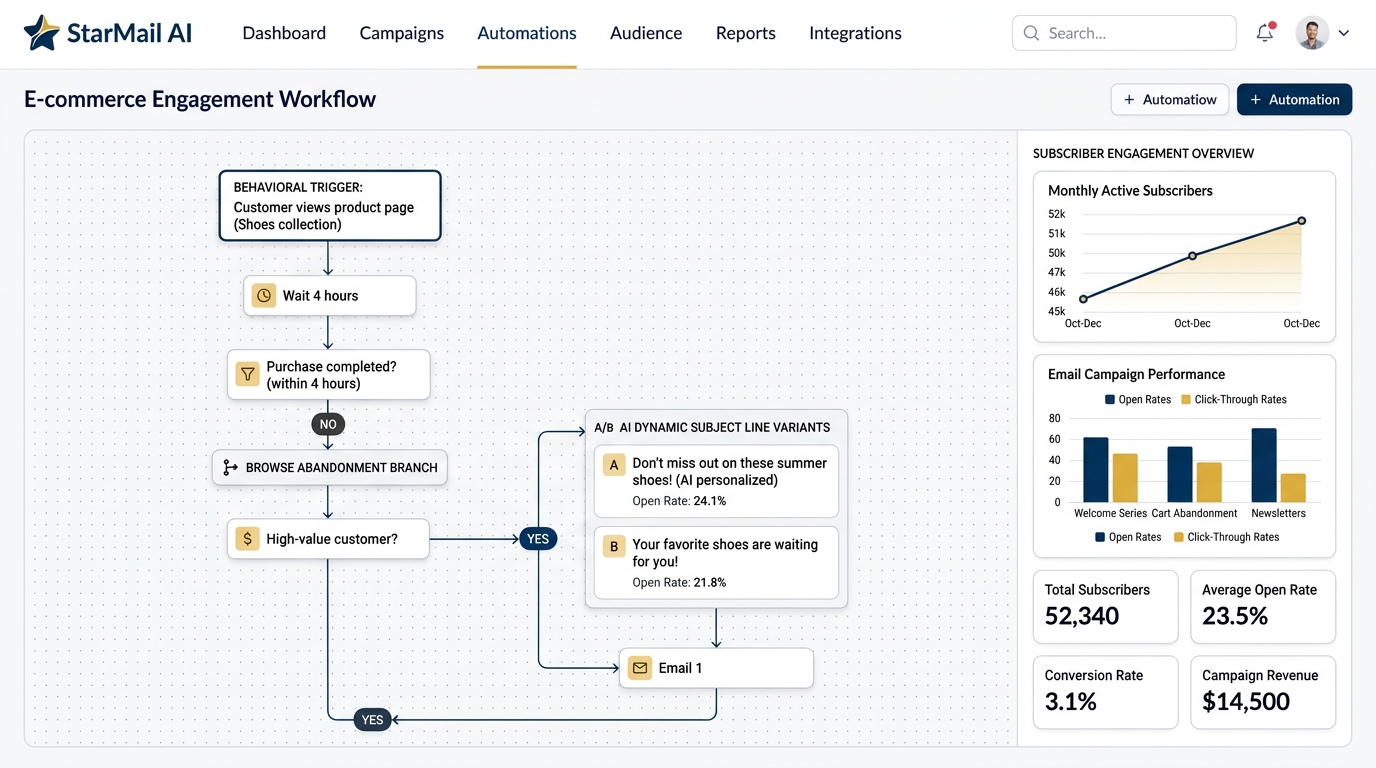The width and height of the screenshot is (1376, 768).
Task: Click the A/B AI Dynamic Subject Line Variants header
Action: point(712,427)
